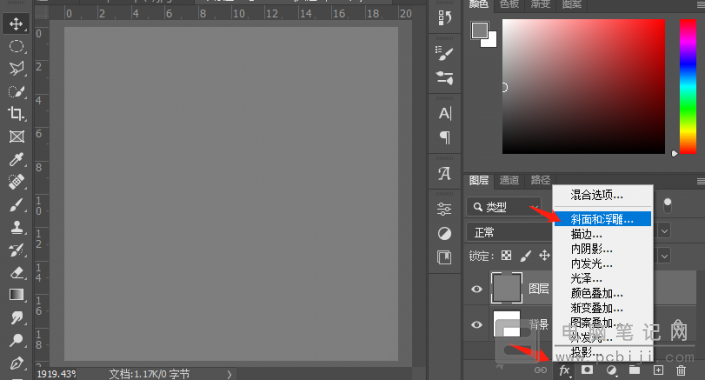
Task: Add a layer mask using mask icon
Action: pyautogui.click(x=587, y=370)
